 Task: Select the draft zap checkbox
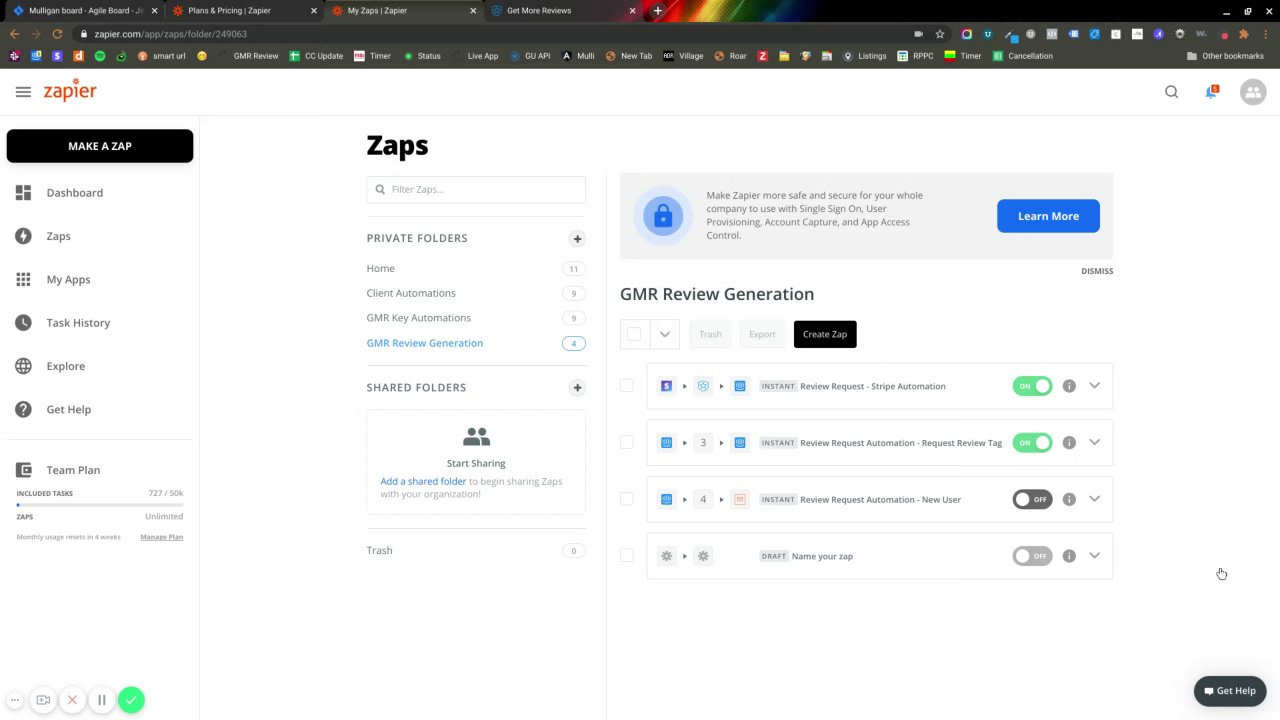[627, 556]
